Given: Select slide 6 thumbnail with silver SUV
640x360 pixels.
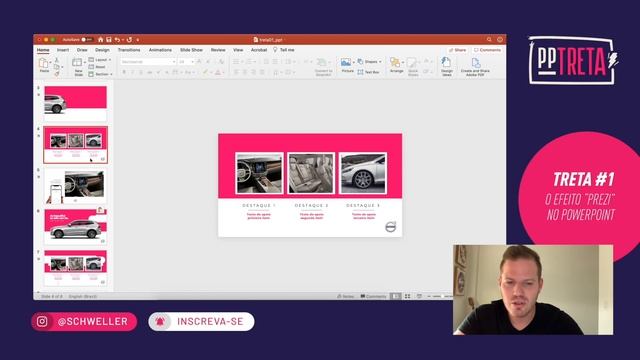Looking at the screenshot, I should 76,227.
